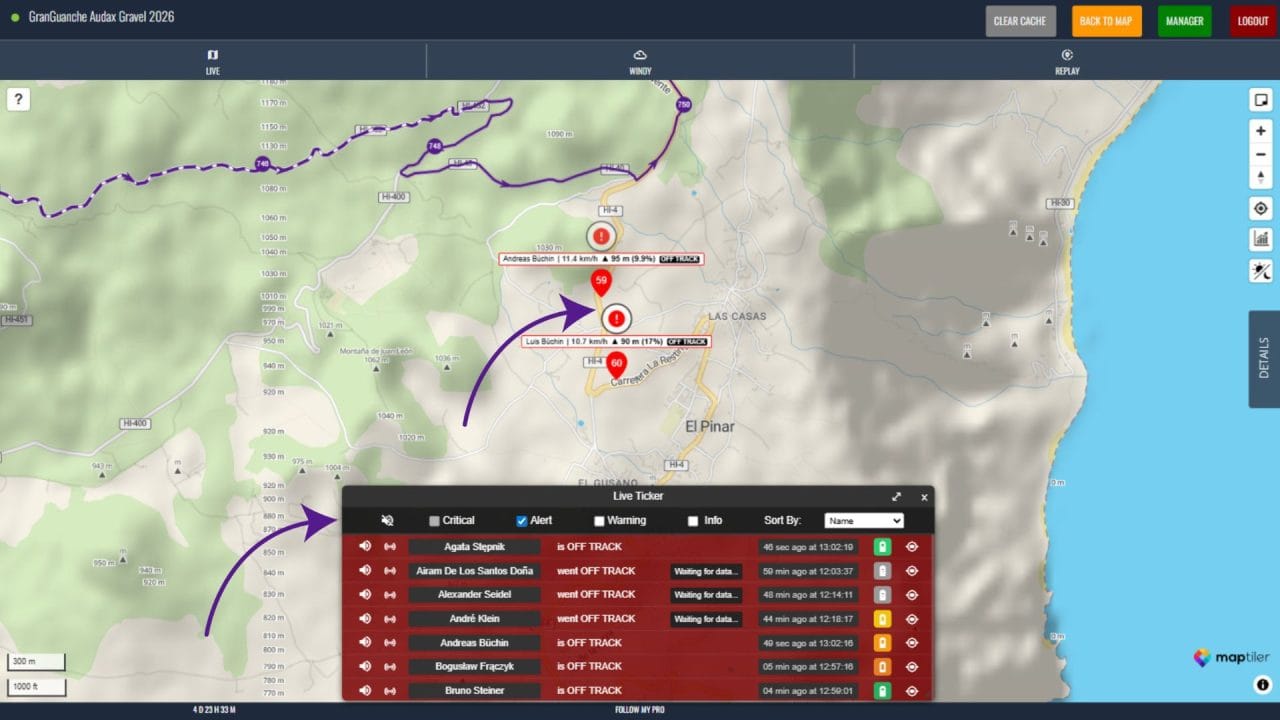1280x720 pixels.
Task: Toggle day/night map mode icon
Action: pos(1261,270)
